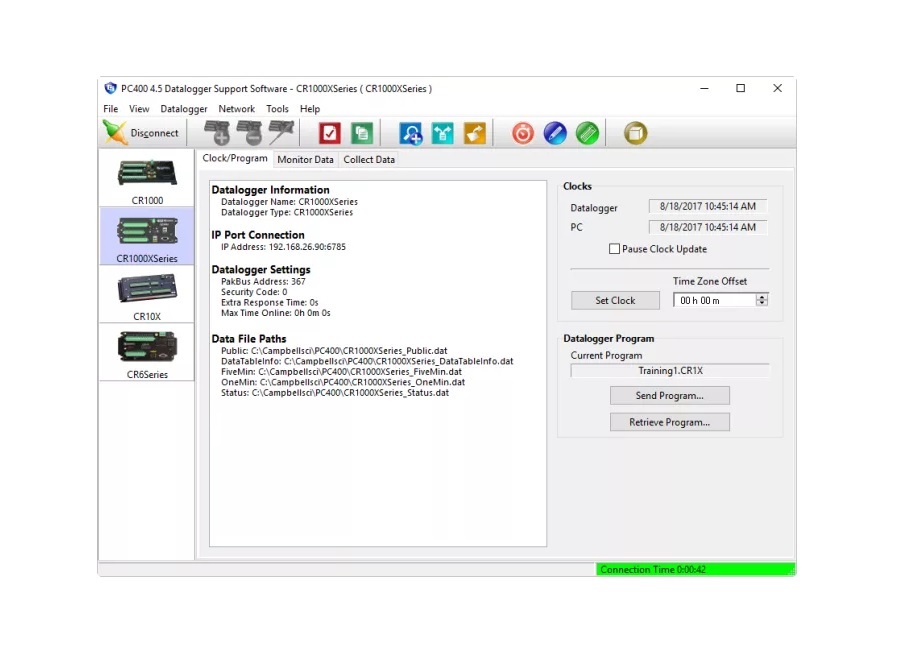Click the Add Datalogger icon
The image size is (900, 660).
217,133
